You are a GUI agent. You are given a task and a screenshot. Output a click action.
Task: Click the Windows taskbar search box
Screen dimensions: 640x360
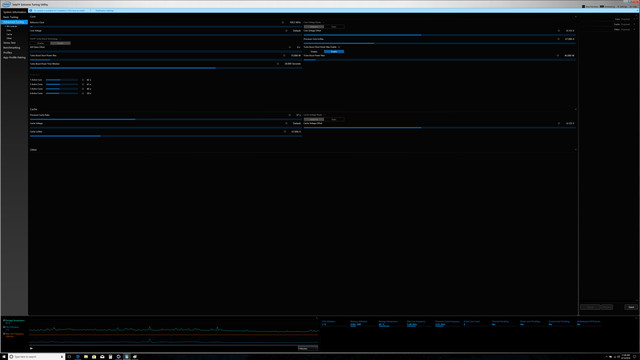(x=36, y=357)
